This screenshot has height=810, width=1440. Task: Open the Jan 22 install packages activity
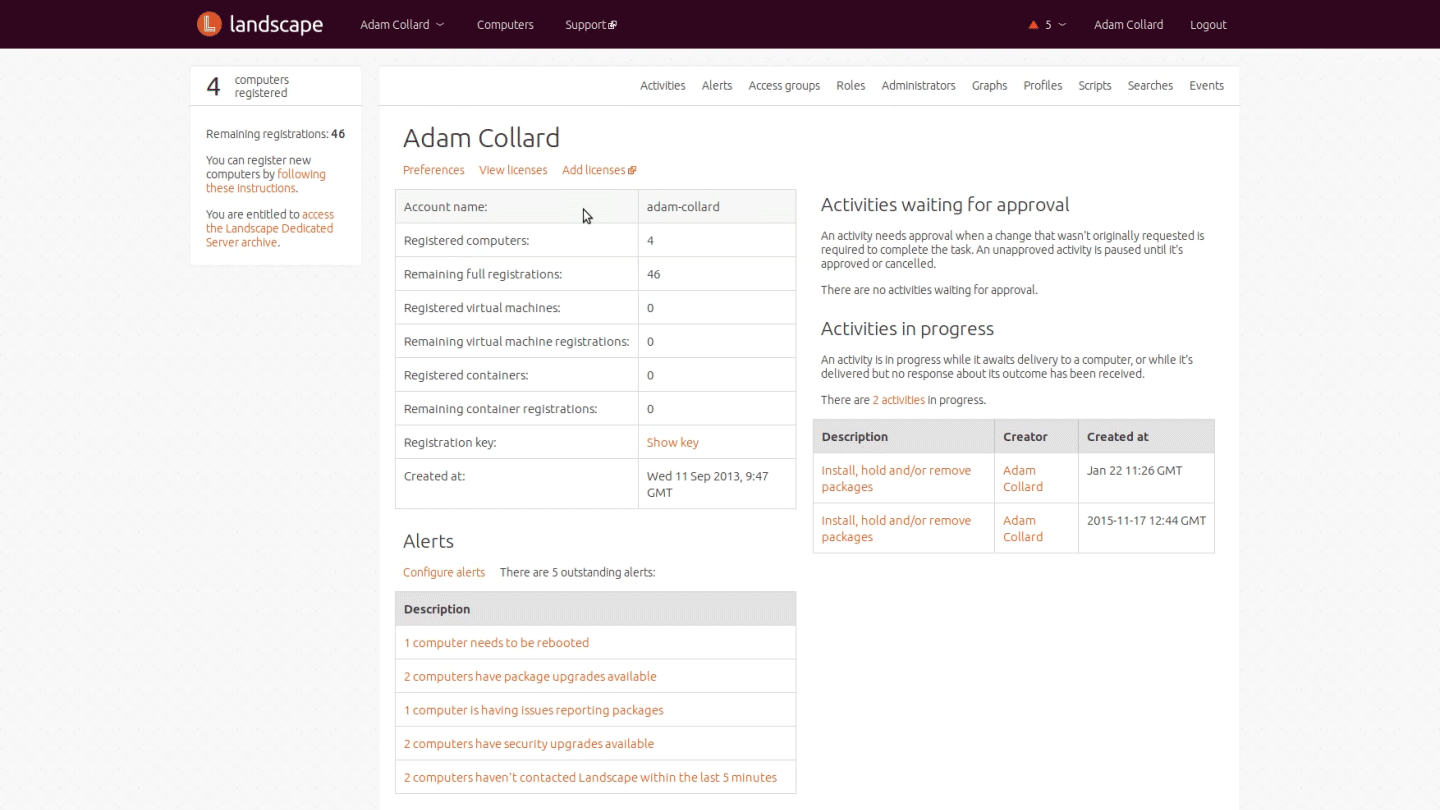click(x=896, y=478)
